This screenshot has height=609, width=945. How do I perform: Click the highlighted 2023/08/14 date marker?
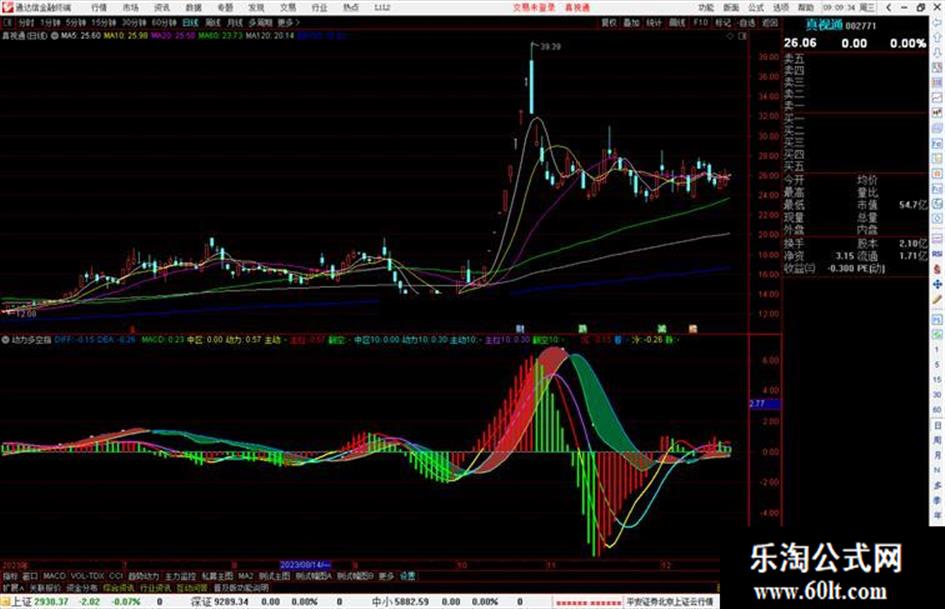tap(306, 565)
